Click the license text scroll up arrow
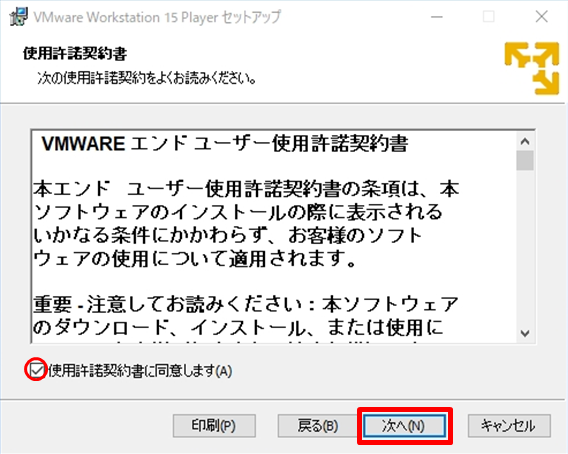This screenshot has width=568, height=454. (525, 141)
